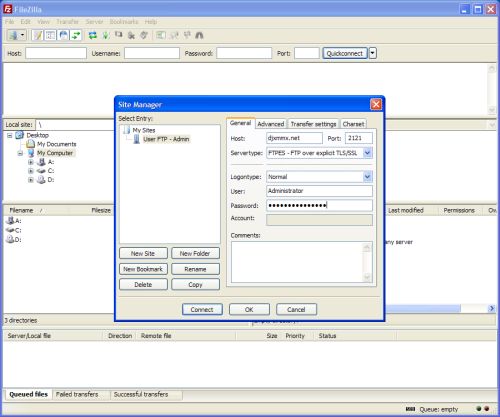Open the Bookmarks menu
Screen dimensions: 500x417
click(x=124, y=22)
